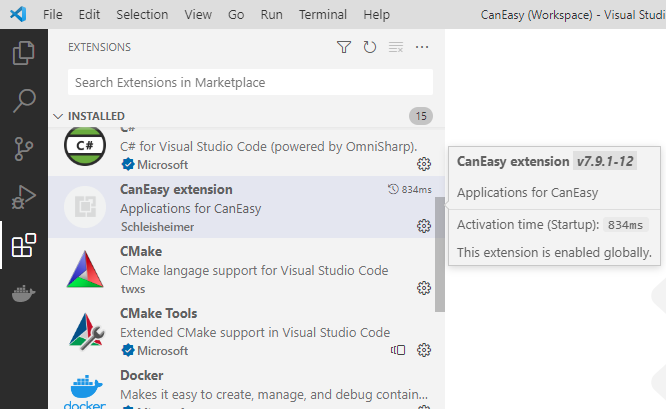This screenshot has height=409, width=666.
Task: Open Source Control view in activity bar
Action: pyautogui.click(x=24, y=149)
